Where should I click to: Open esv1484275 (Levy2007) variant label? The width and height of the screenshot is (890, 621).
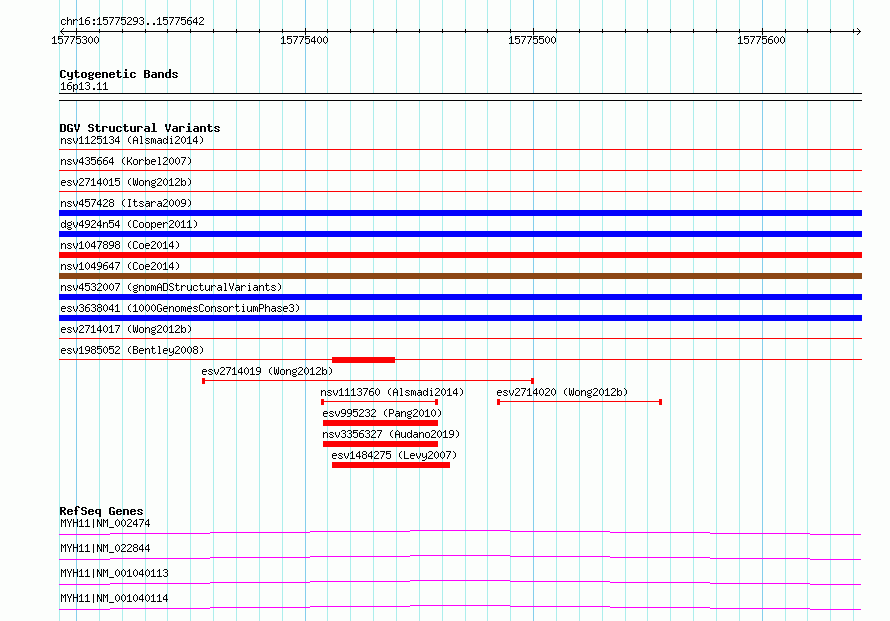coord(394,455)
